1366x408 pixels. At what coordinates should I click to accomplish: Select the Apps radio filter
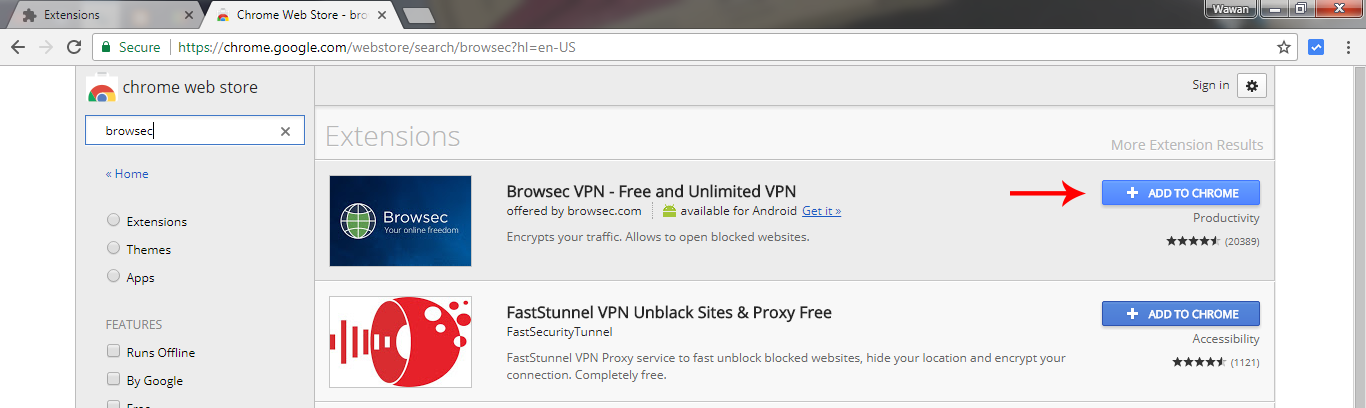[114, 277]
